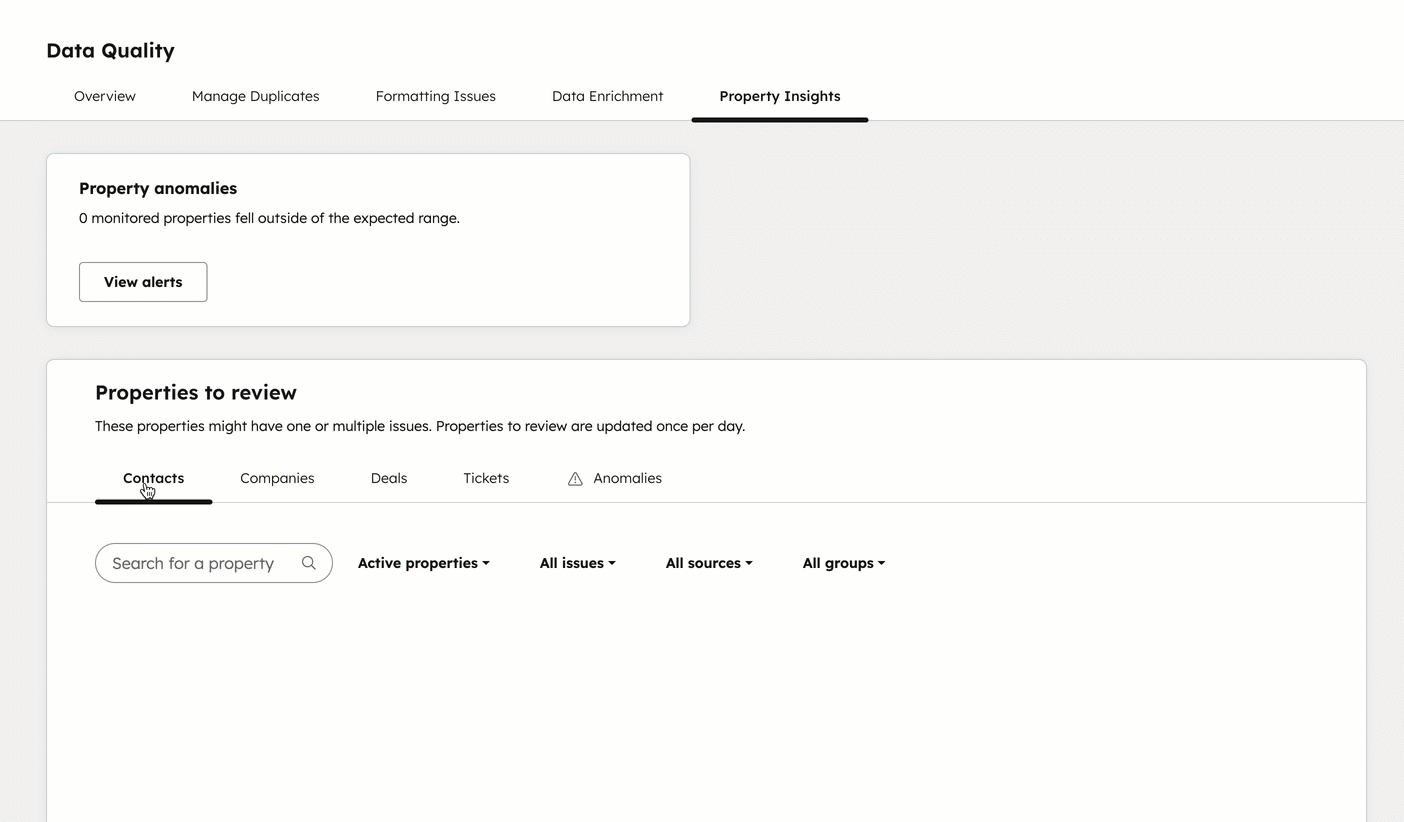
Task: Open the Overview tab
Action: tap(105, 96)
